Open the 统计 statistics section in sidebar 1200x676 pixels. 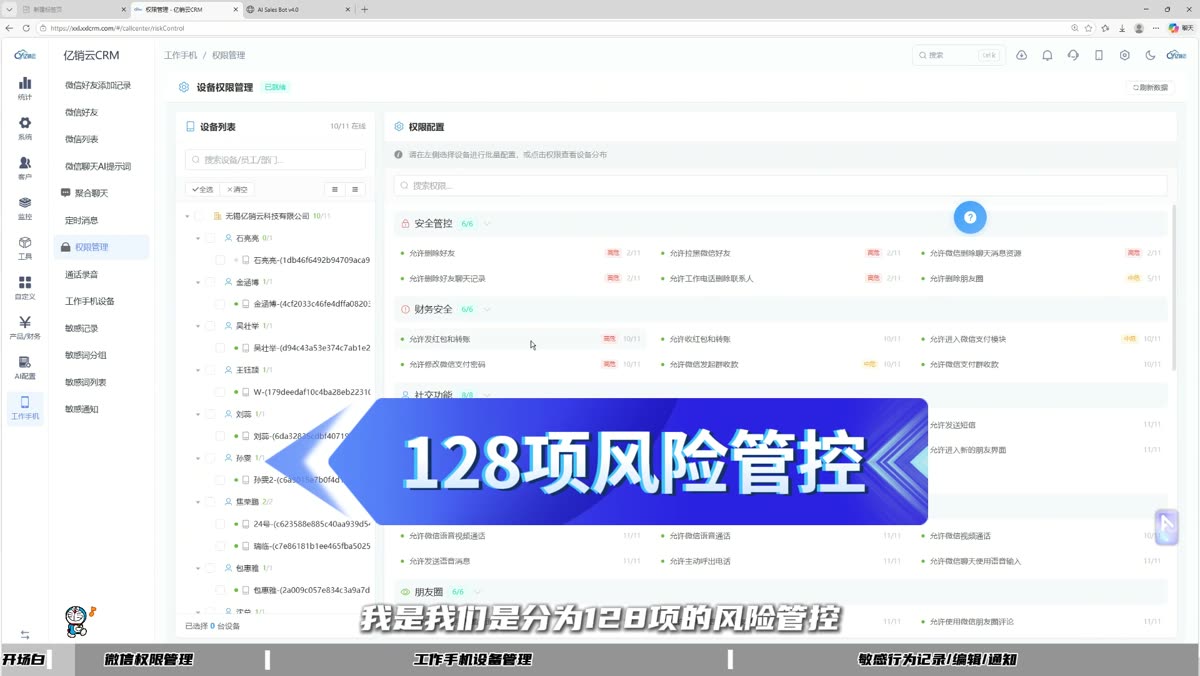(25, 88)
